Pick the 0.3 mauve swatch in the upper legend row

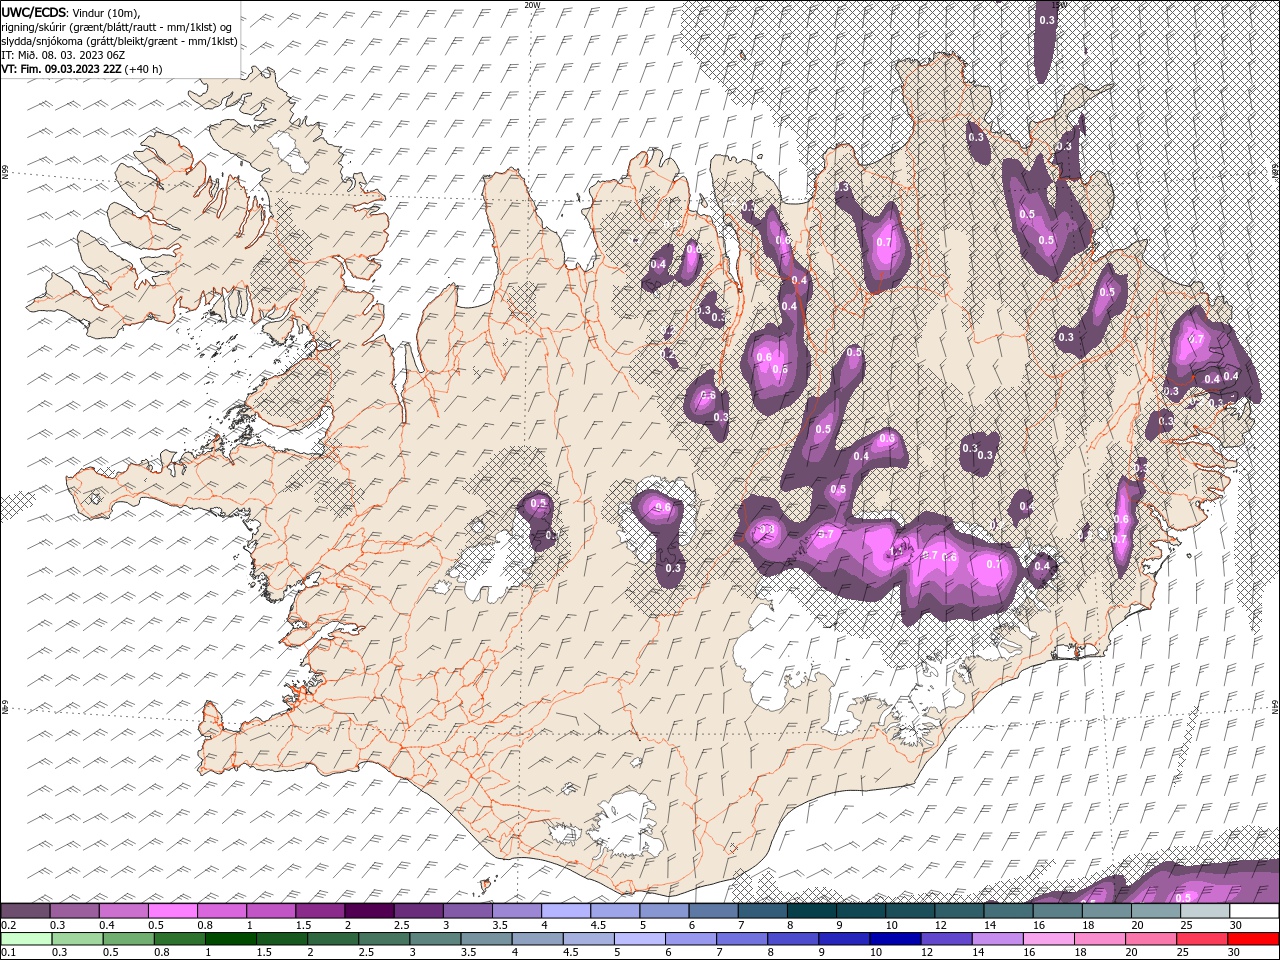[75, 911]
